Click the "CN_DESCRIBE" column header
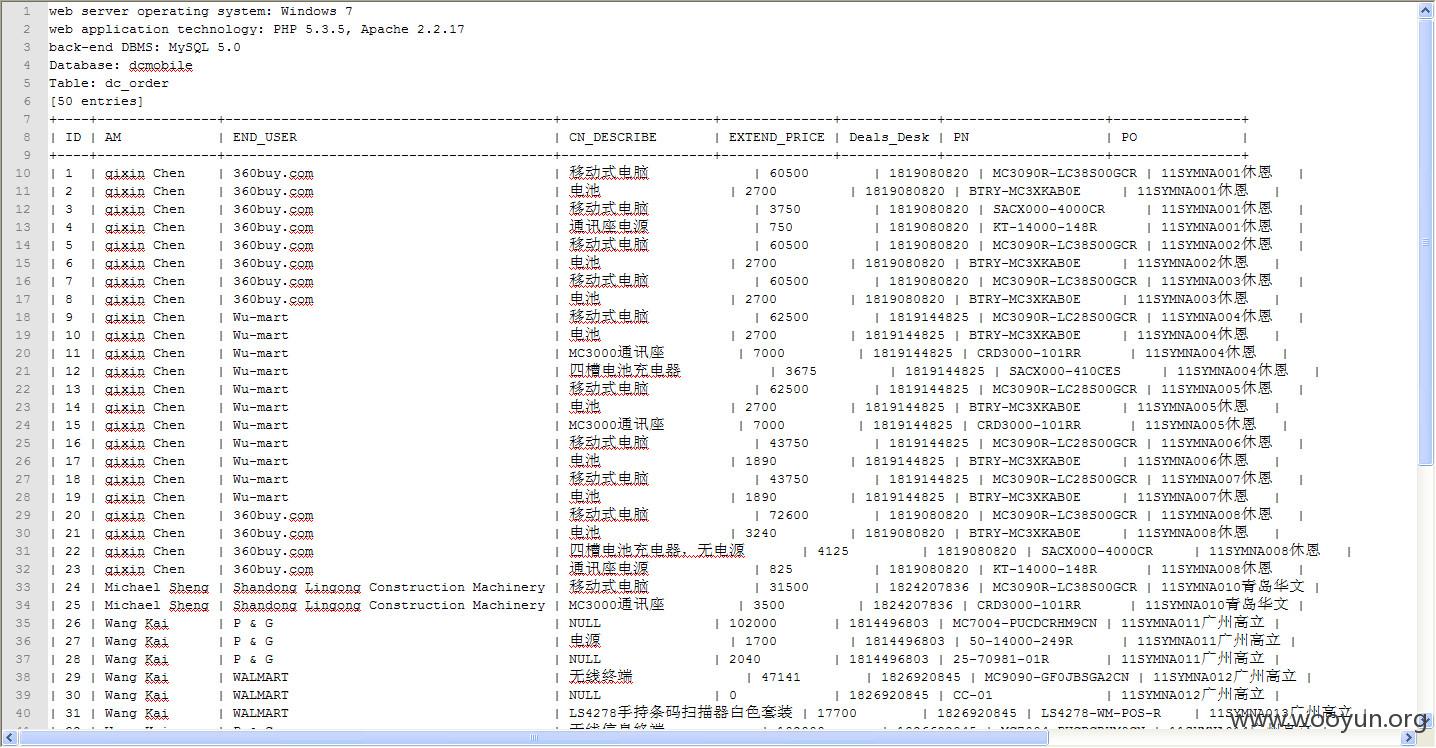The image size is (1436, 748). click(x=613, y=138)
